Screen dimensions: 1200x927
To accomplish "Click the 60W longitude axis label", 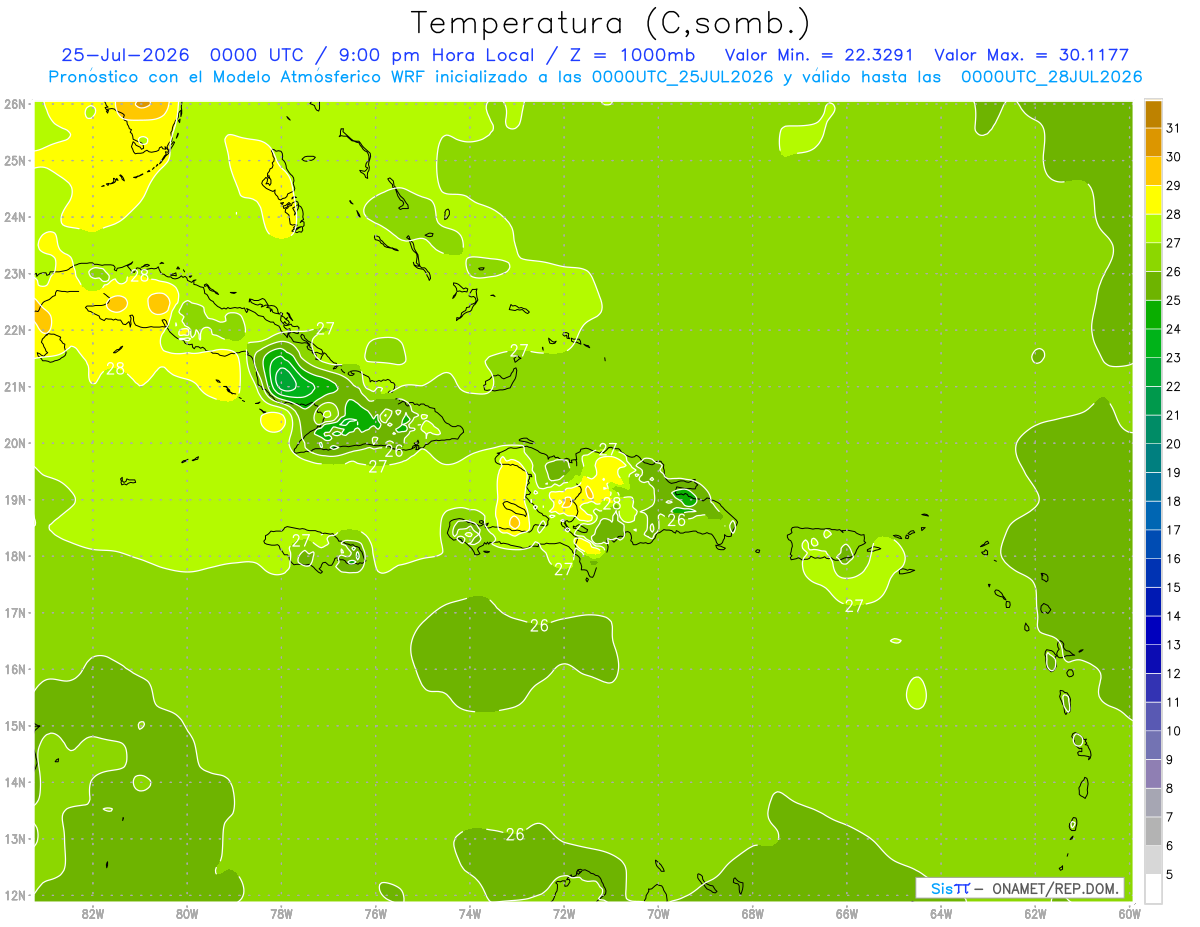I will click(1130, 912).
